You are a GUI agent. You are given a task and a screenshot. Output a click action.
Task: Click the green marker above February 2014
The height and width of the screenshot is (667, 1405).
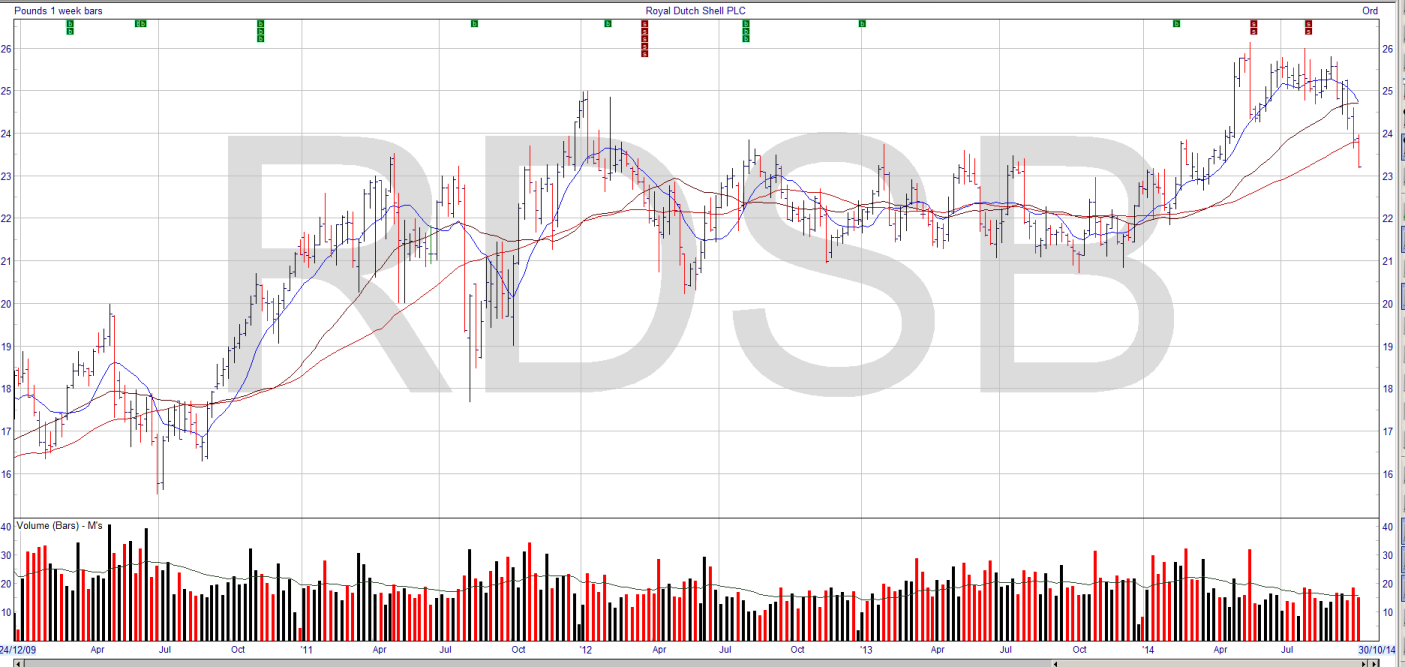point(1175,23)
